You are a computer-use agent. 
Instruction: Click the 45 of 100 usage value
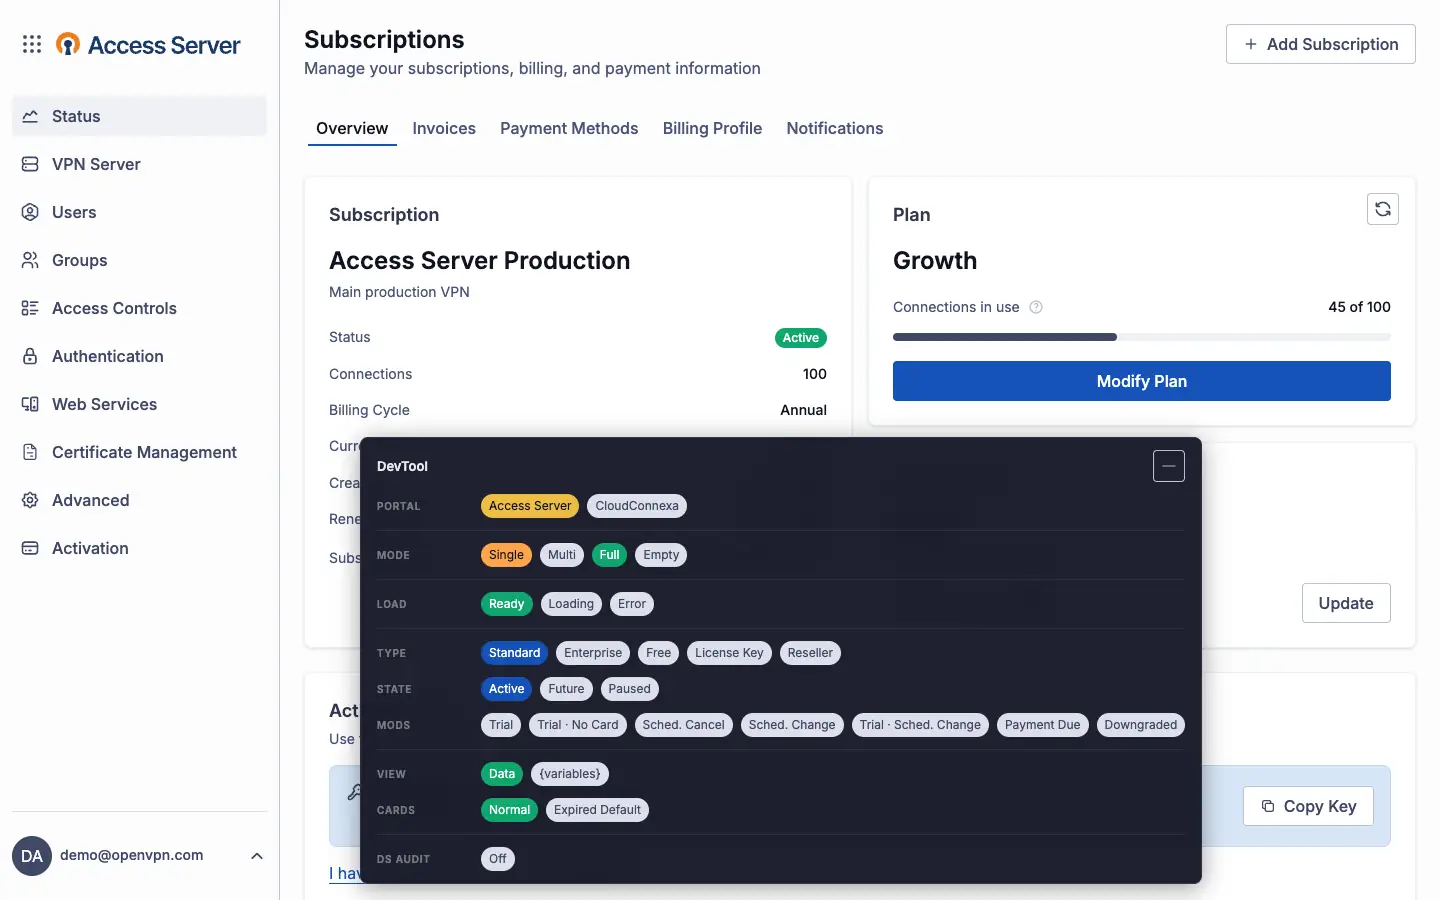tap(1359, 307)
